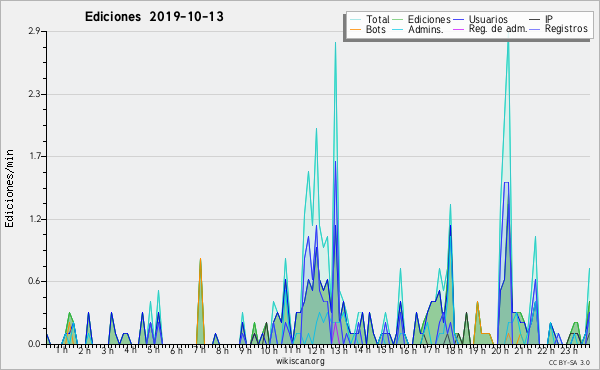Screen dimensions: 600x370
Task: Click the y-axis value 0.6
Action: (34, 281)
